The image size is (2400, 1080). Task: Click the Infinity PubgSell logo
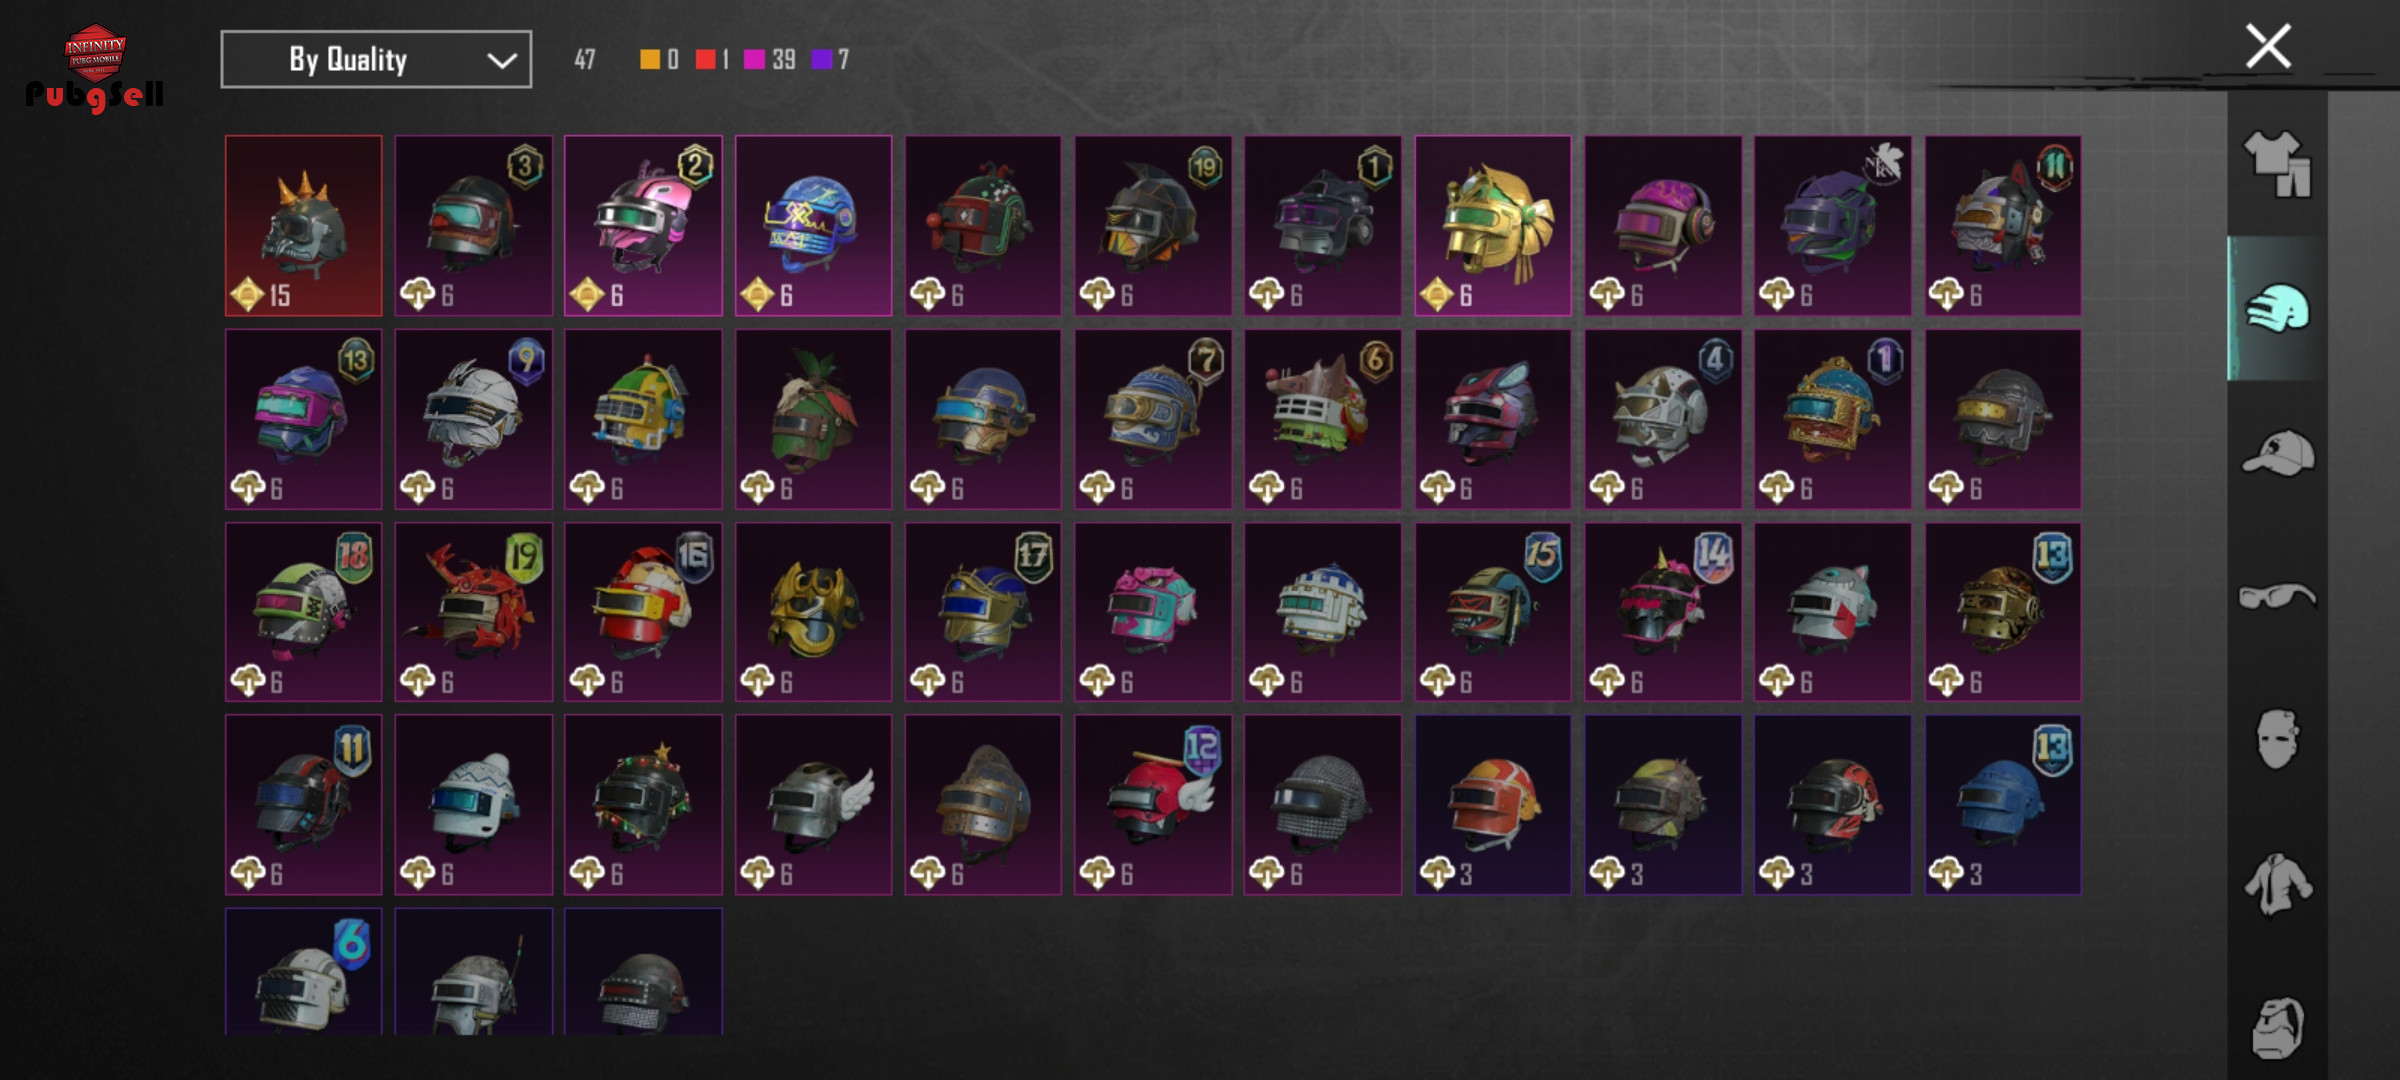click(95, 67)
